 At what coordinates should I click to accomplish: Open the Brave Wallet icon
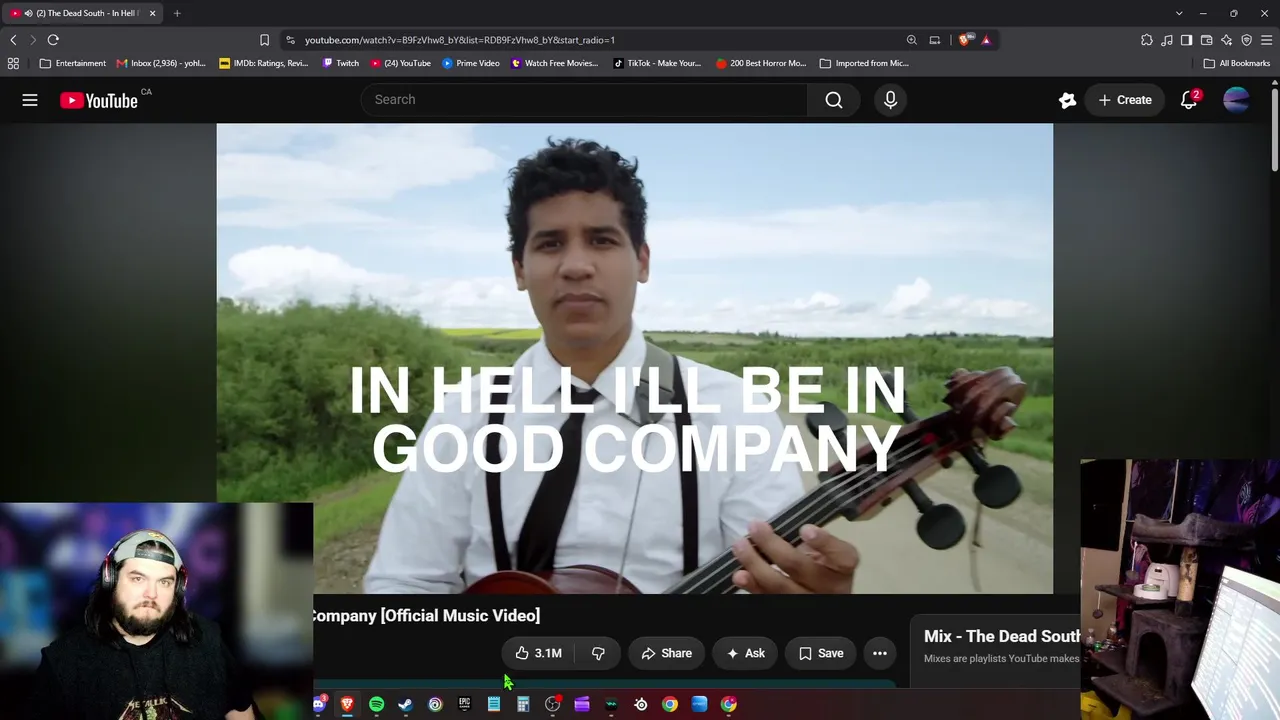coord(1207,40)
